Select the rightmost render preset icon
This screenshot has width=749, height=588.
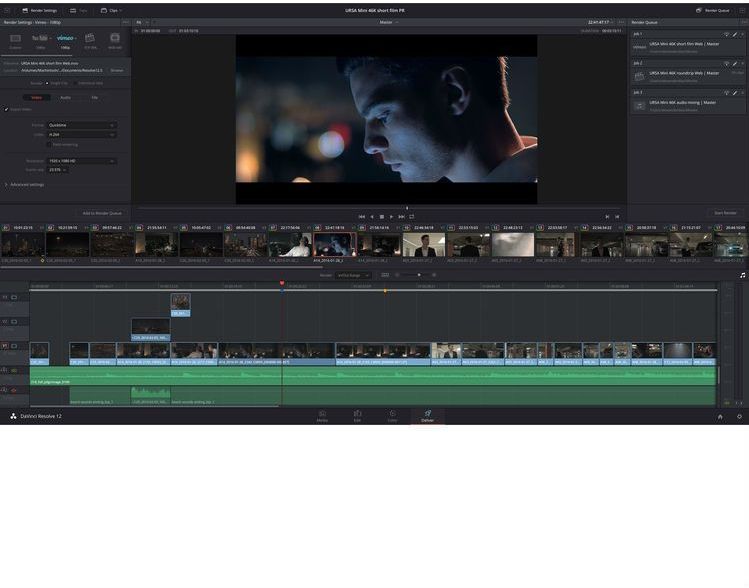tap(115, 40)
